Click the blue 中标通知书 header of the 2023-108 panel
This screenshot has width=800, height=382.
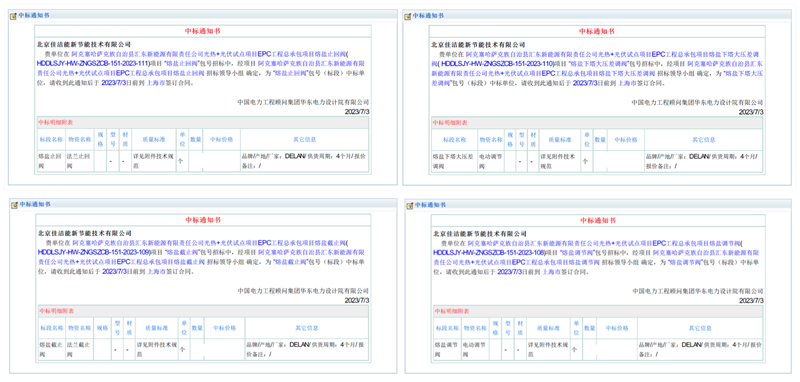coord(429,205)
